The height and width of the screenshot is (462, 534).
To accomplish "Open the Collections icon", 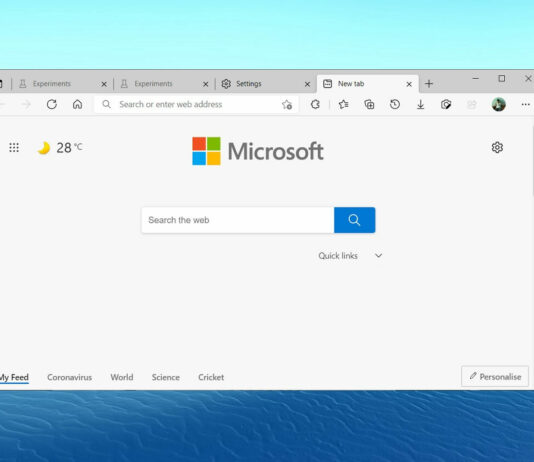I will [369, 104].
